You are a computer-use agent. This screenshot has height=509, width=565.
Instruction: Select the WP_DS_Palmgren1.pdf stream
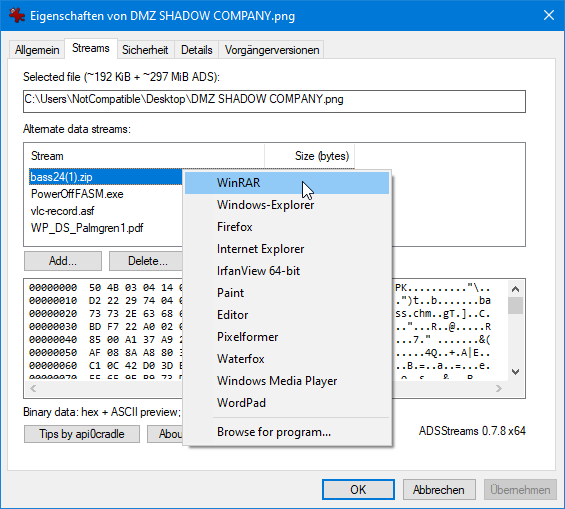tap(87, 228)
